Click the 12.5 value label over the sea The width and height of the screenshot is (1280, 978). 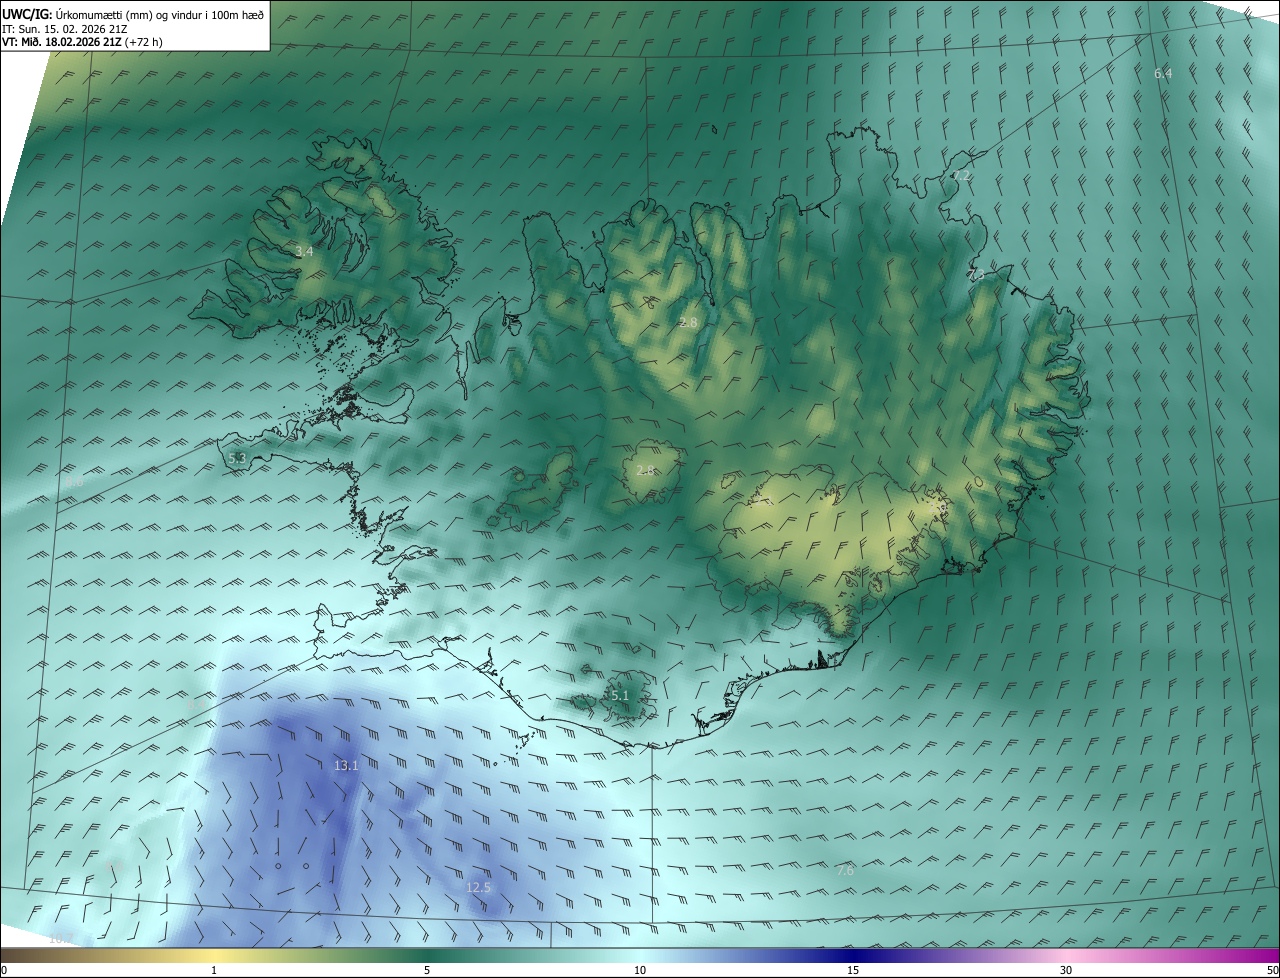479,888
